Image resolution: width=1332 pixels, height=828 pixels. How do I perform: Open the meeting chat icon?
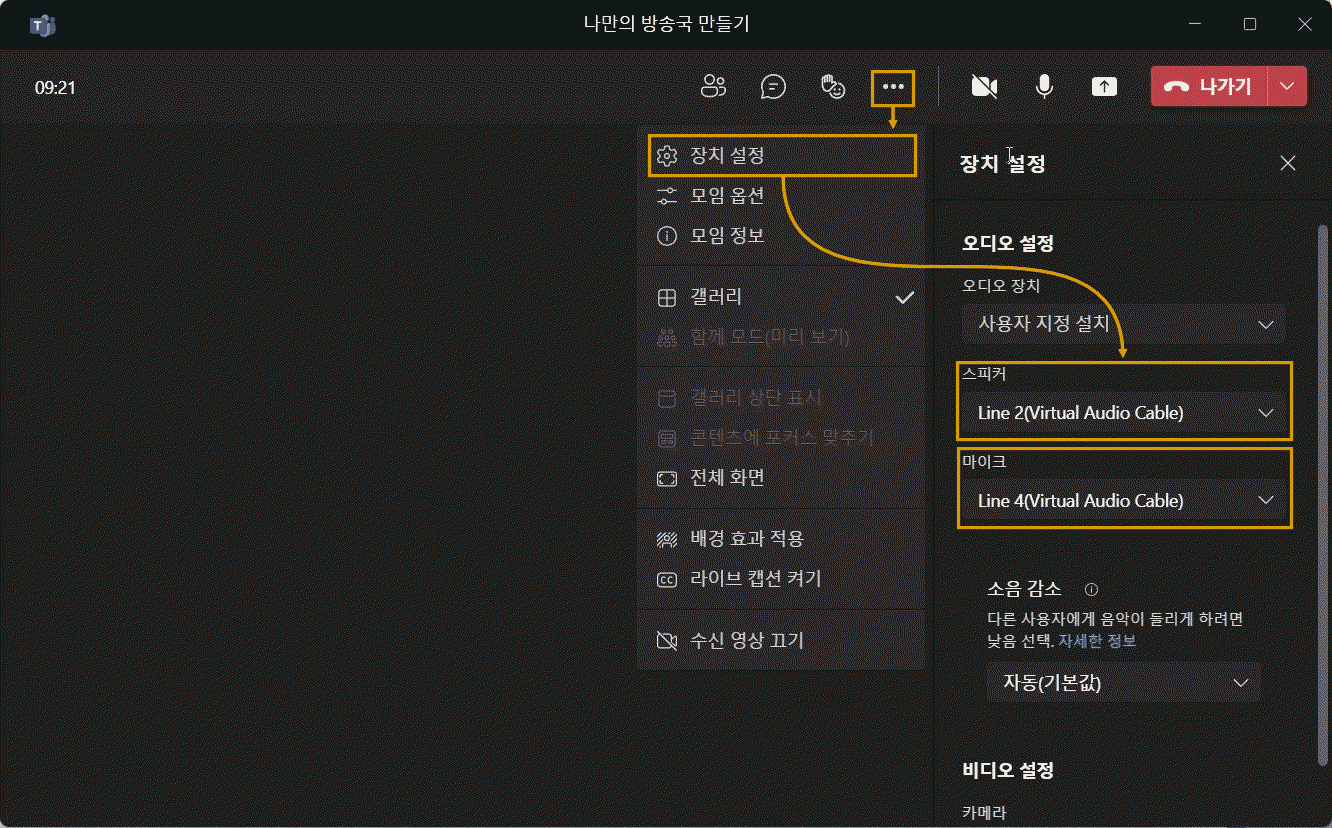coord(773,87)
